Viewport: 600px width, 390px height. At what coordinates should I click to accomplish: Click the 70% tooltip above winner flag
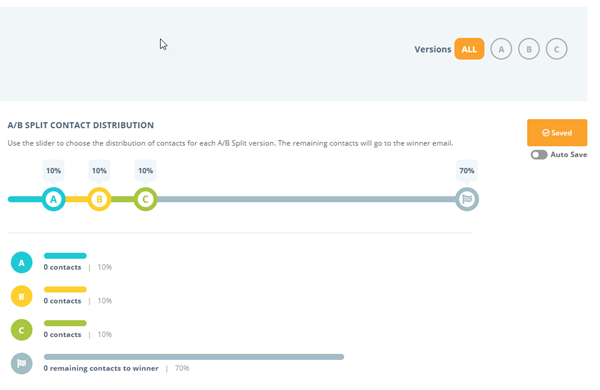pos(467,171)
